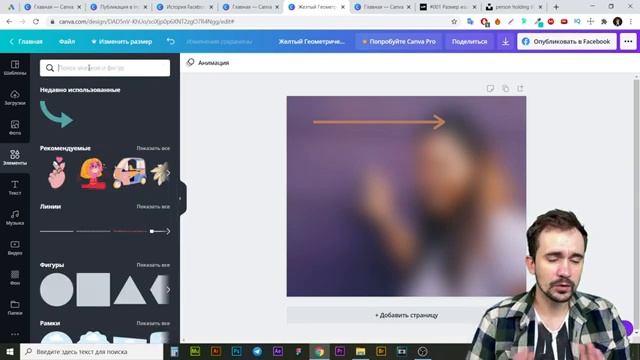Open the three-dot menu beside Publish button
The height and width of the screenshot is (360, 640).
click(x=628, y=42)
